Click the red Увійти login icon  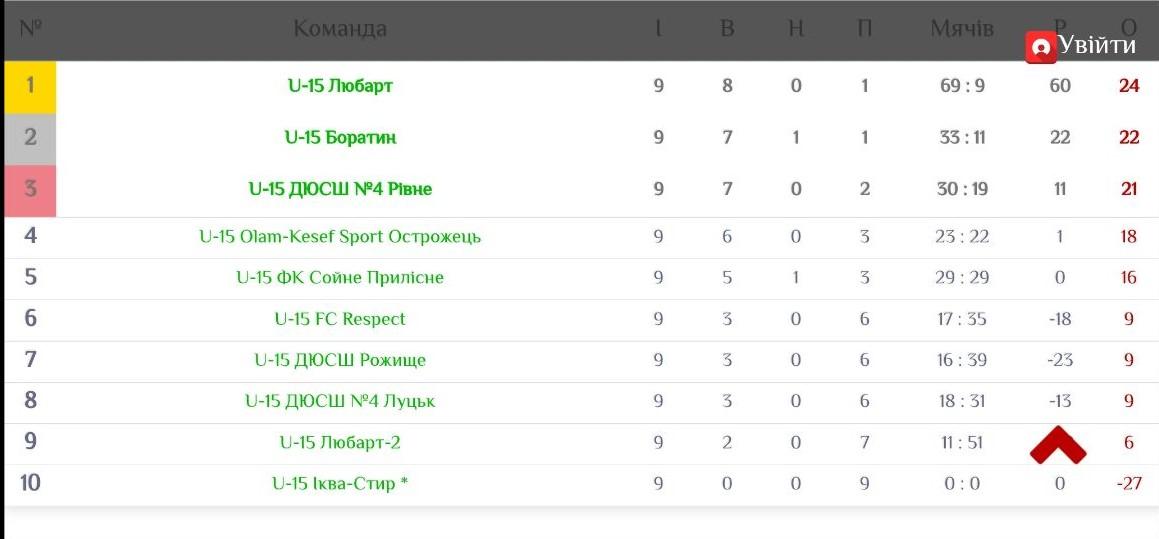[x=1041, y=46]
